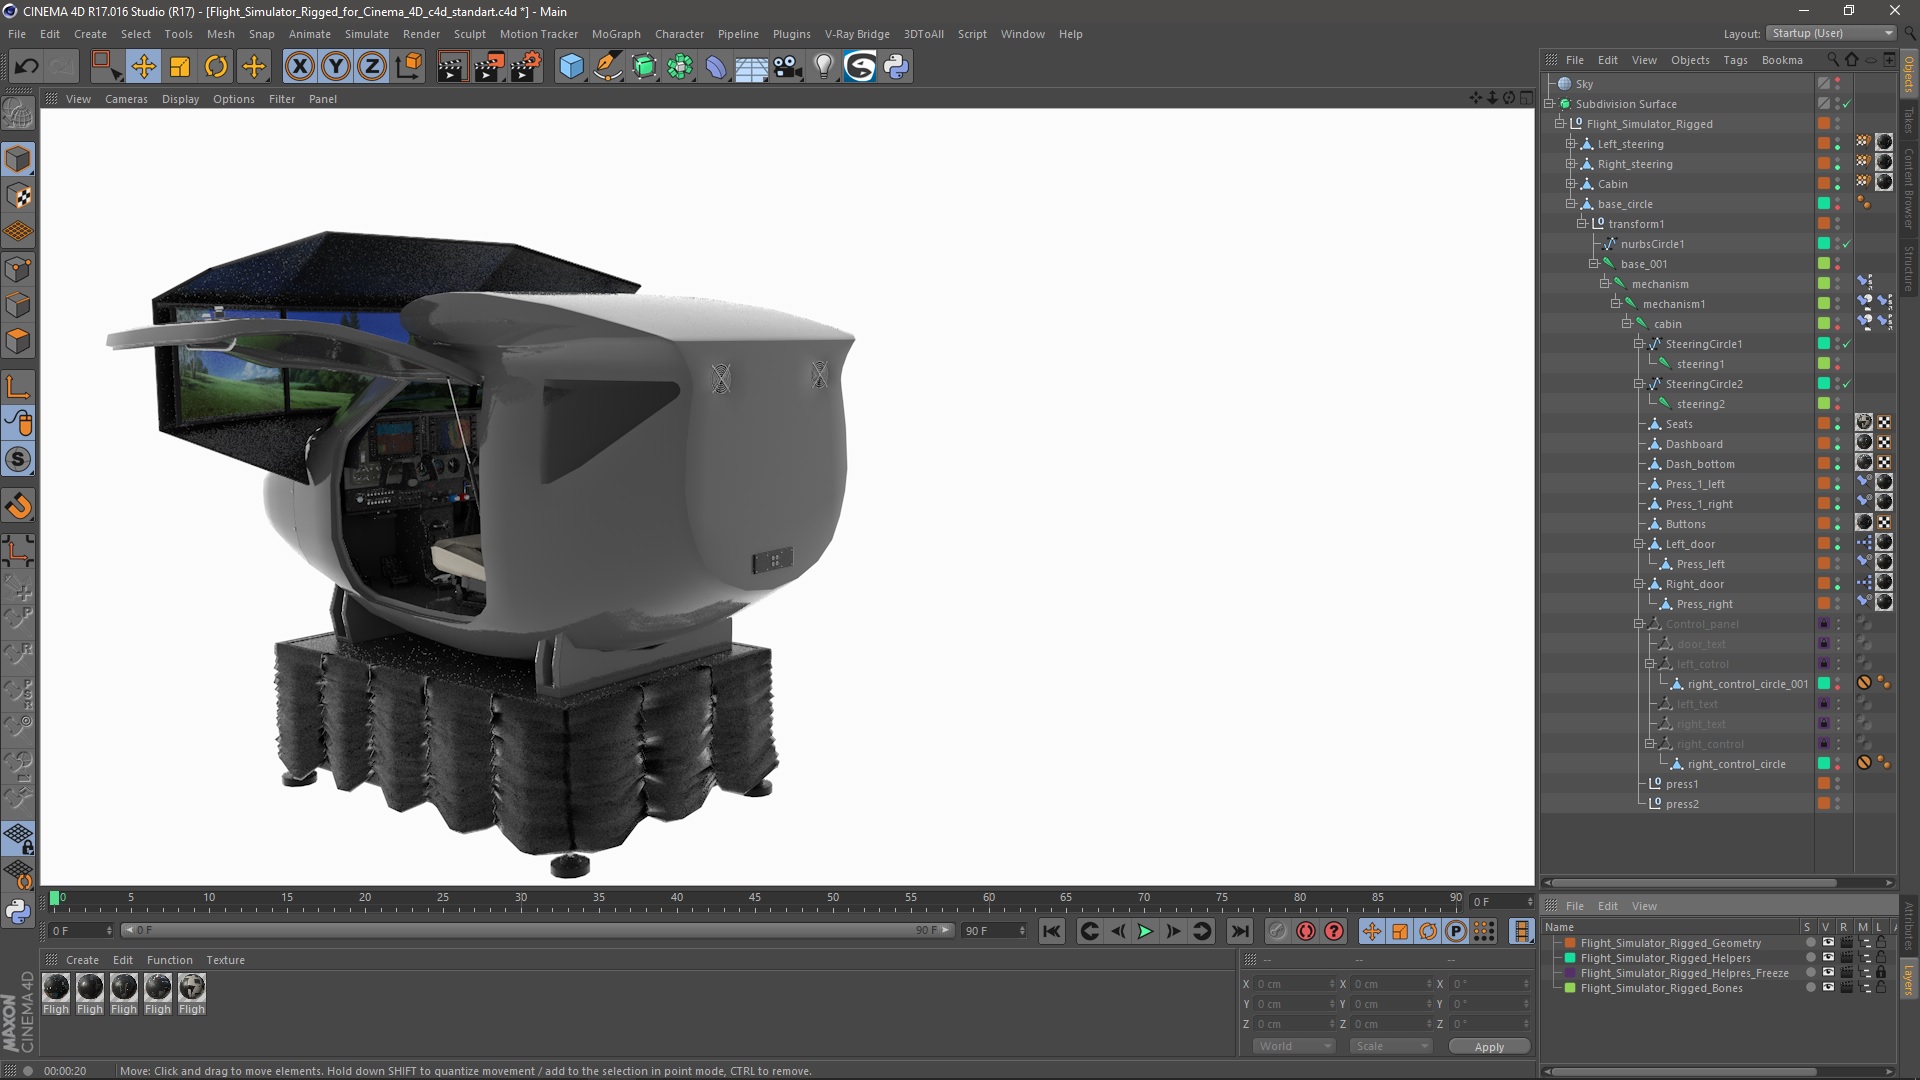Viewport: 1920px width, 1080px height.
Task: Open the viewport Cameras menu
Action: 126,99
